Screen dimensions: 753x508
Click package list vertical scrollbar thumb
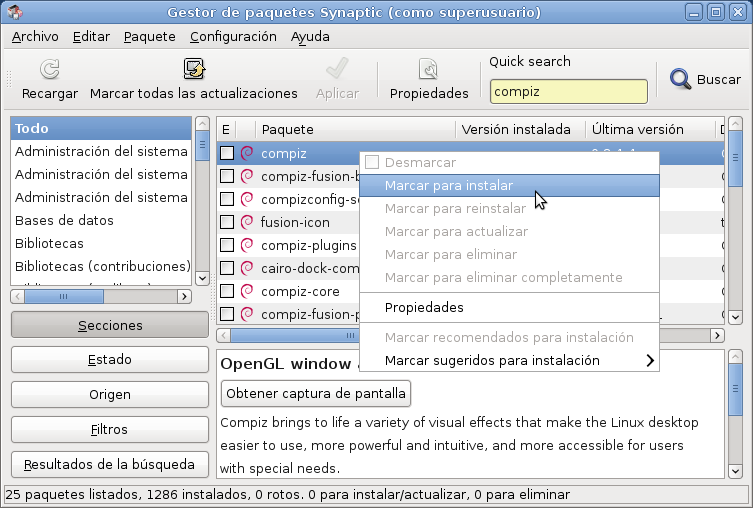tap(735, 158)
